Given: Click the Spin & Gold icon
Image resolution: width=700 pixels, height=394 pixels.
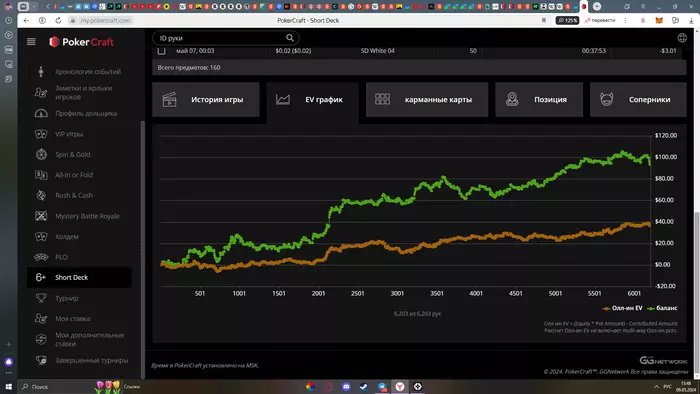Looking at the screenshot, I should (41, 154).
